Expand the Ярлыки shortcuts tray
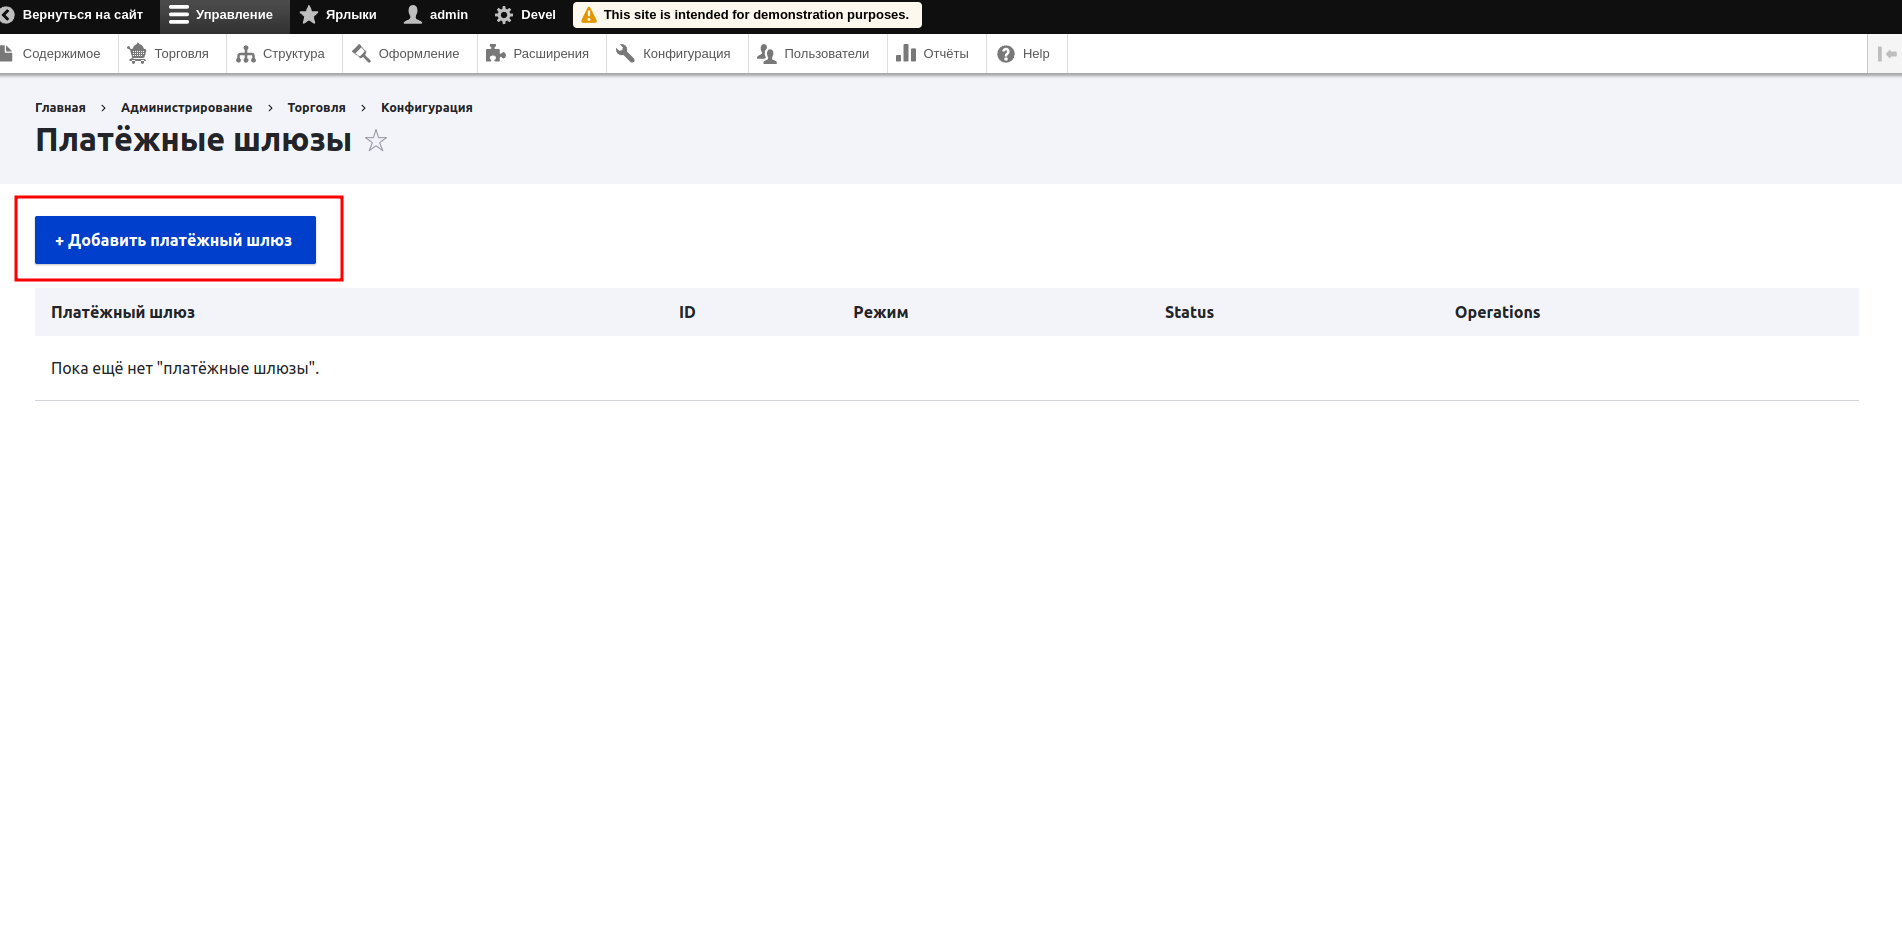This screenshot has height=928, width=1902. coord(339,15)
